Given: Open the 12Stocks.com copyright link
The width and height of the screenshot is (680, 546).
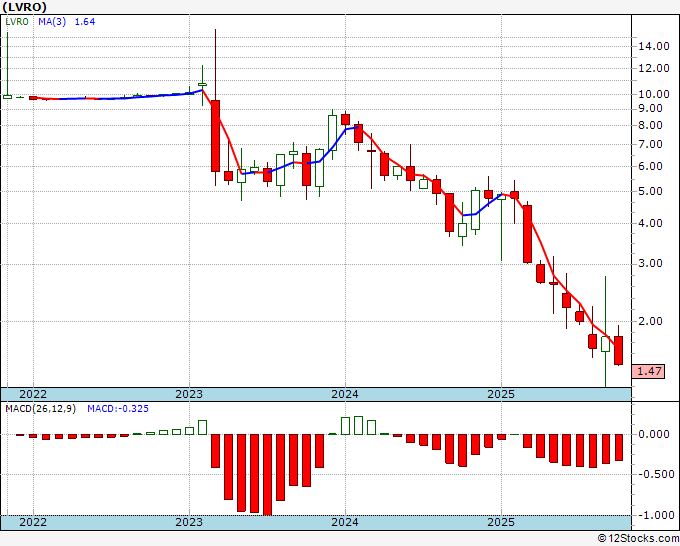Looking at the screenshot, I should click(638, 539).
